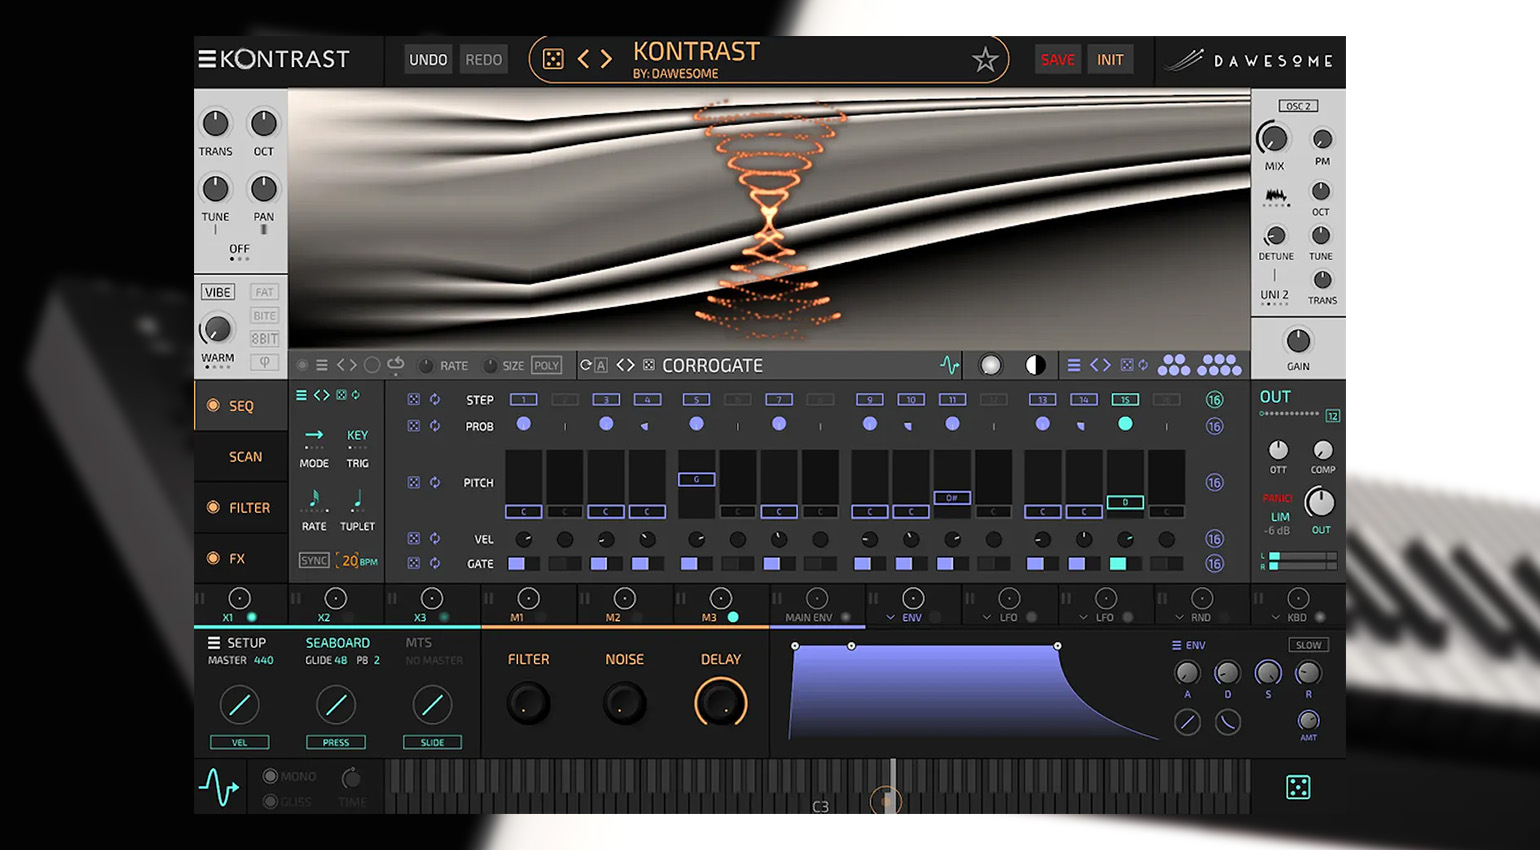The image size is (1540, 850).
Task: Expand the RND modulator dropdown chevron
Action: pos(1179,618)
